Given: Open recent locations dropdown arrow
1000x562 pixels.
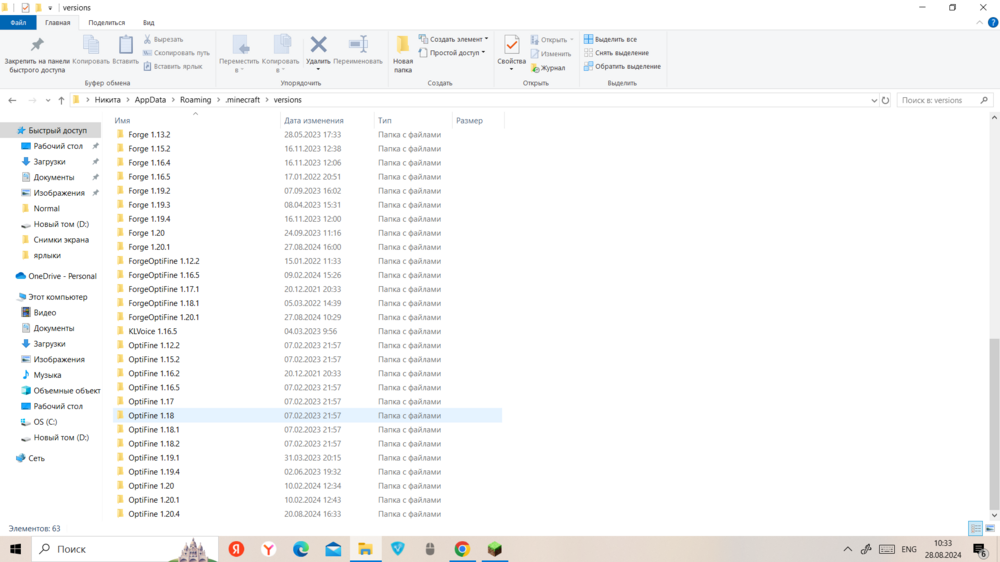Looking at the screenshot, I should tap(48, 100).
